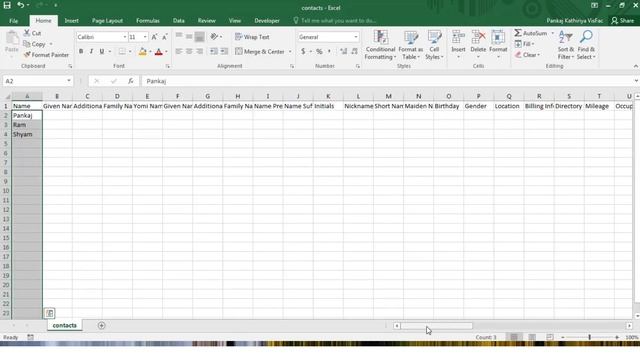The width and height of the screenshot is (640, 360).
Task: Click the Share button
Action: 622,20
